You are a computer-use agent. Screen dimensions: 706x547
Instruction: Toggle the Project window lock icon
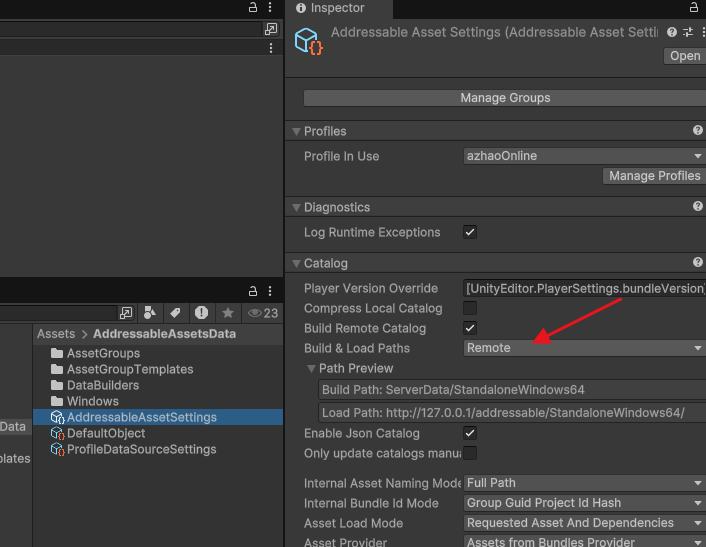click(x=253, y=291)
